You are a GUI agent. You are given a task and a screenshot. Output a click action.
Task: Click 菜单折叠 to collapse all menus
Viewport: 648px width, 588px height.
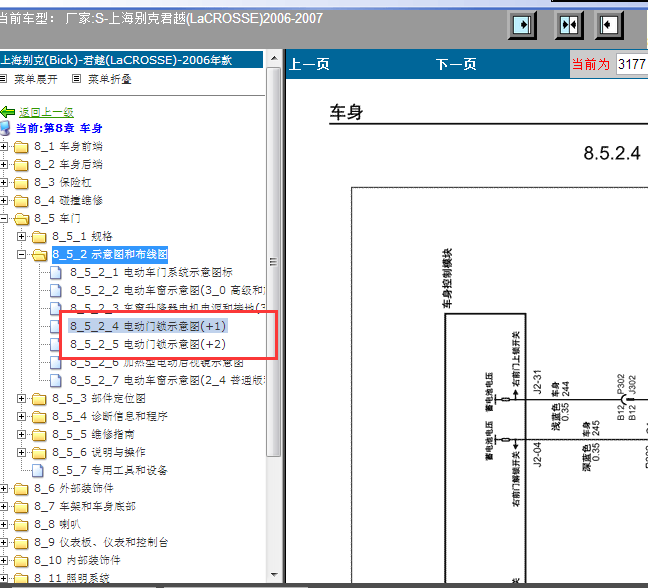pyautogui.click(x=110, y=79)
